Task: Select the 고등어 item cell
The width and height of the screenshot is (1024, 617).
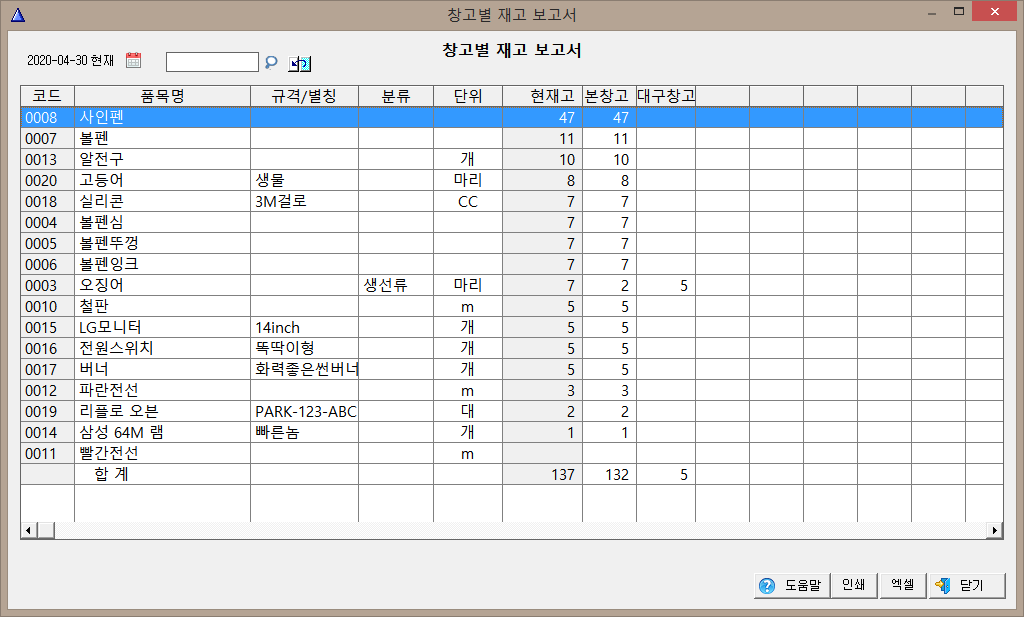Action: click(163, 180)
